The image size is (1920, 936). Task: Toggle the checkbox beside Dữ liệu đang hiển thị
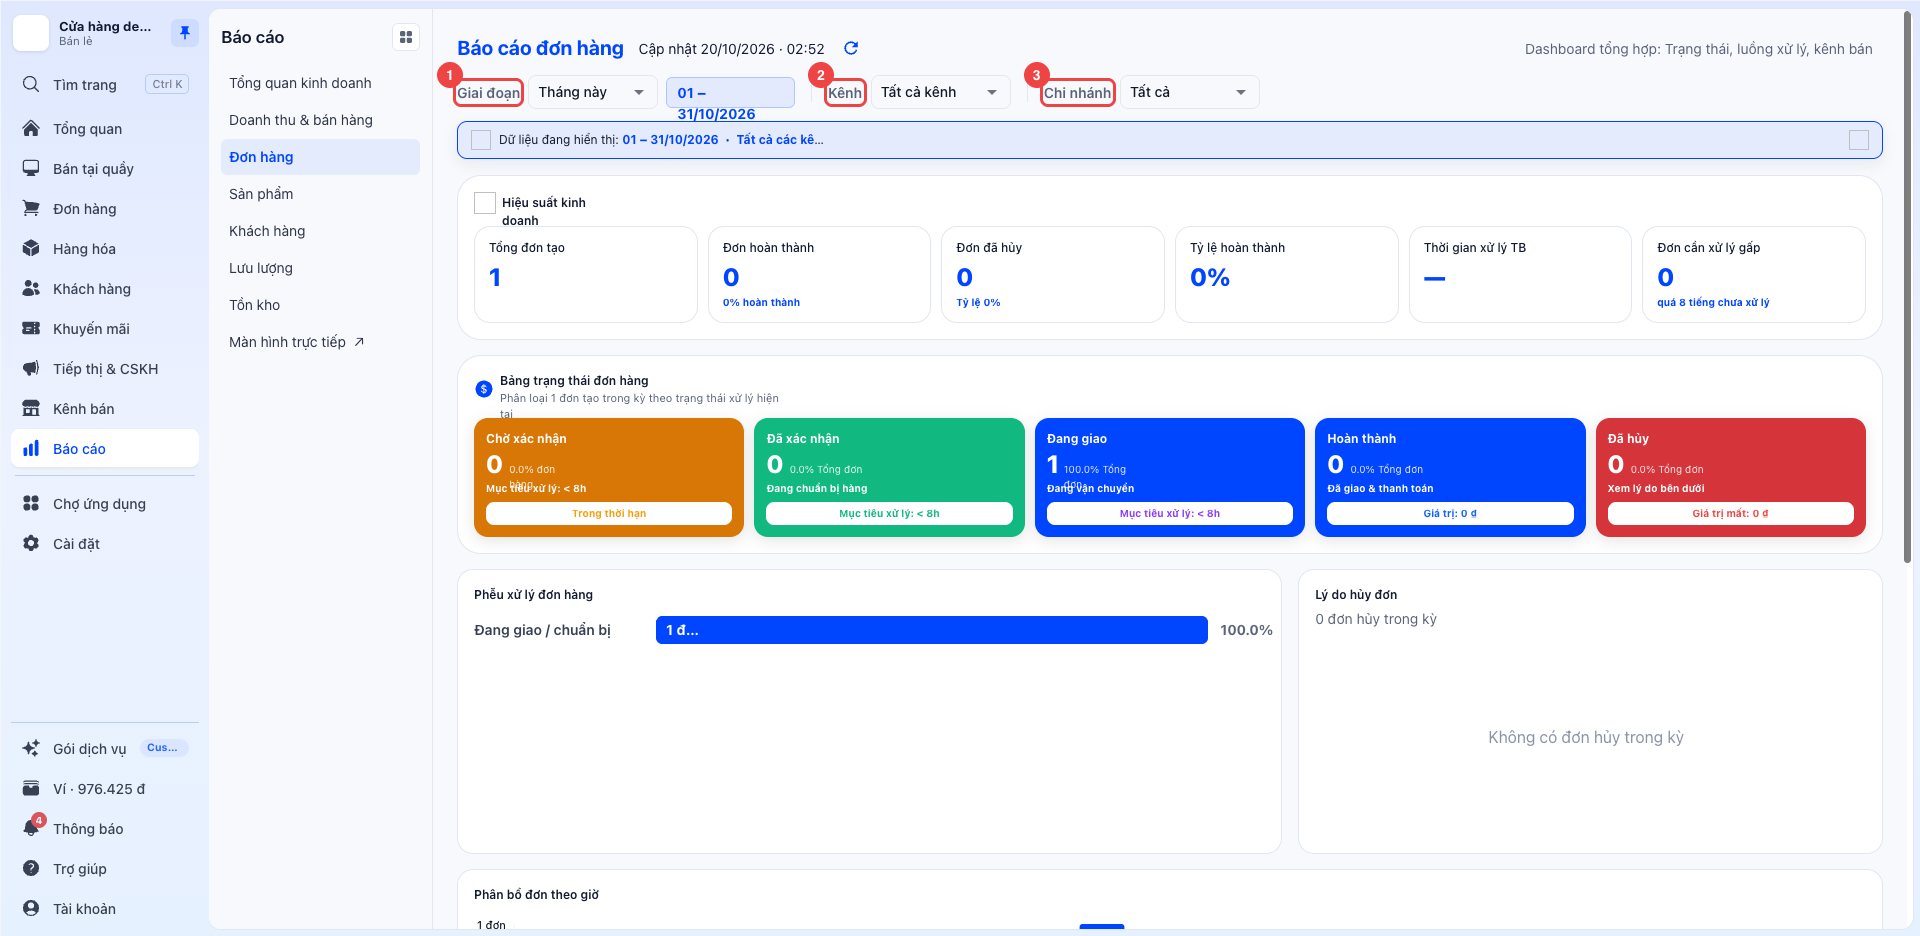[481, 140]
